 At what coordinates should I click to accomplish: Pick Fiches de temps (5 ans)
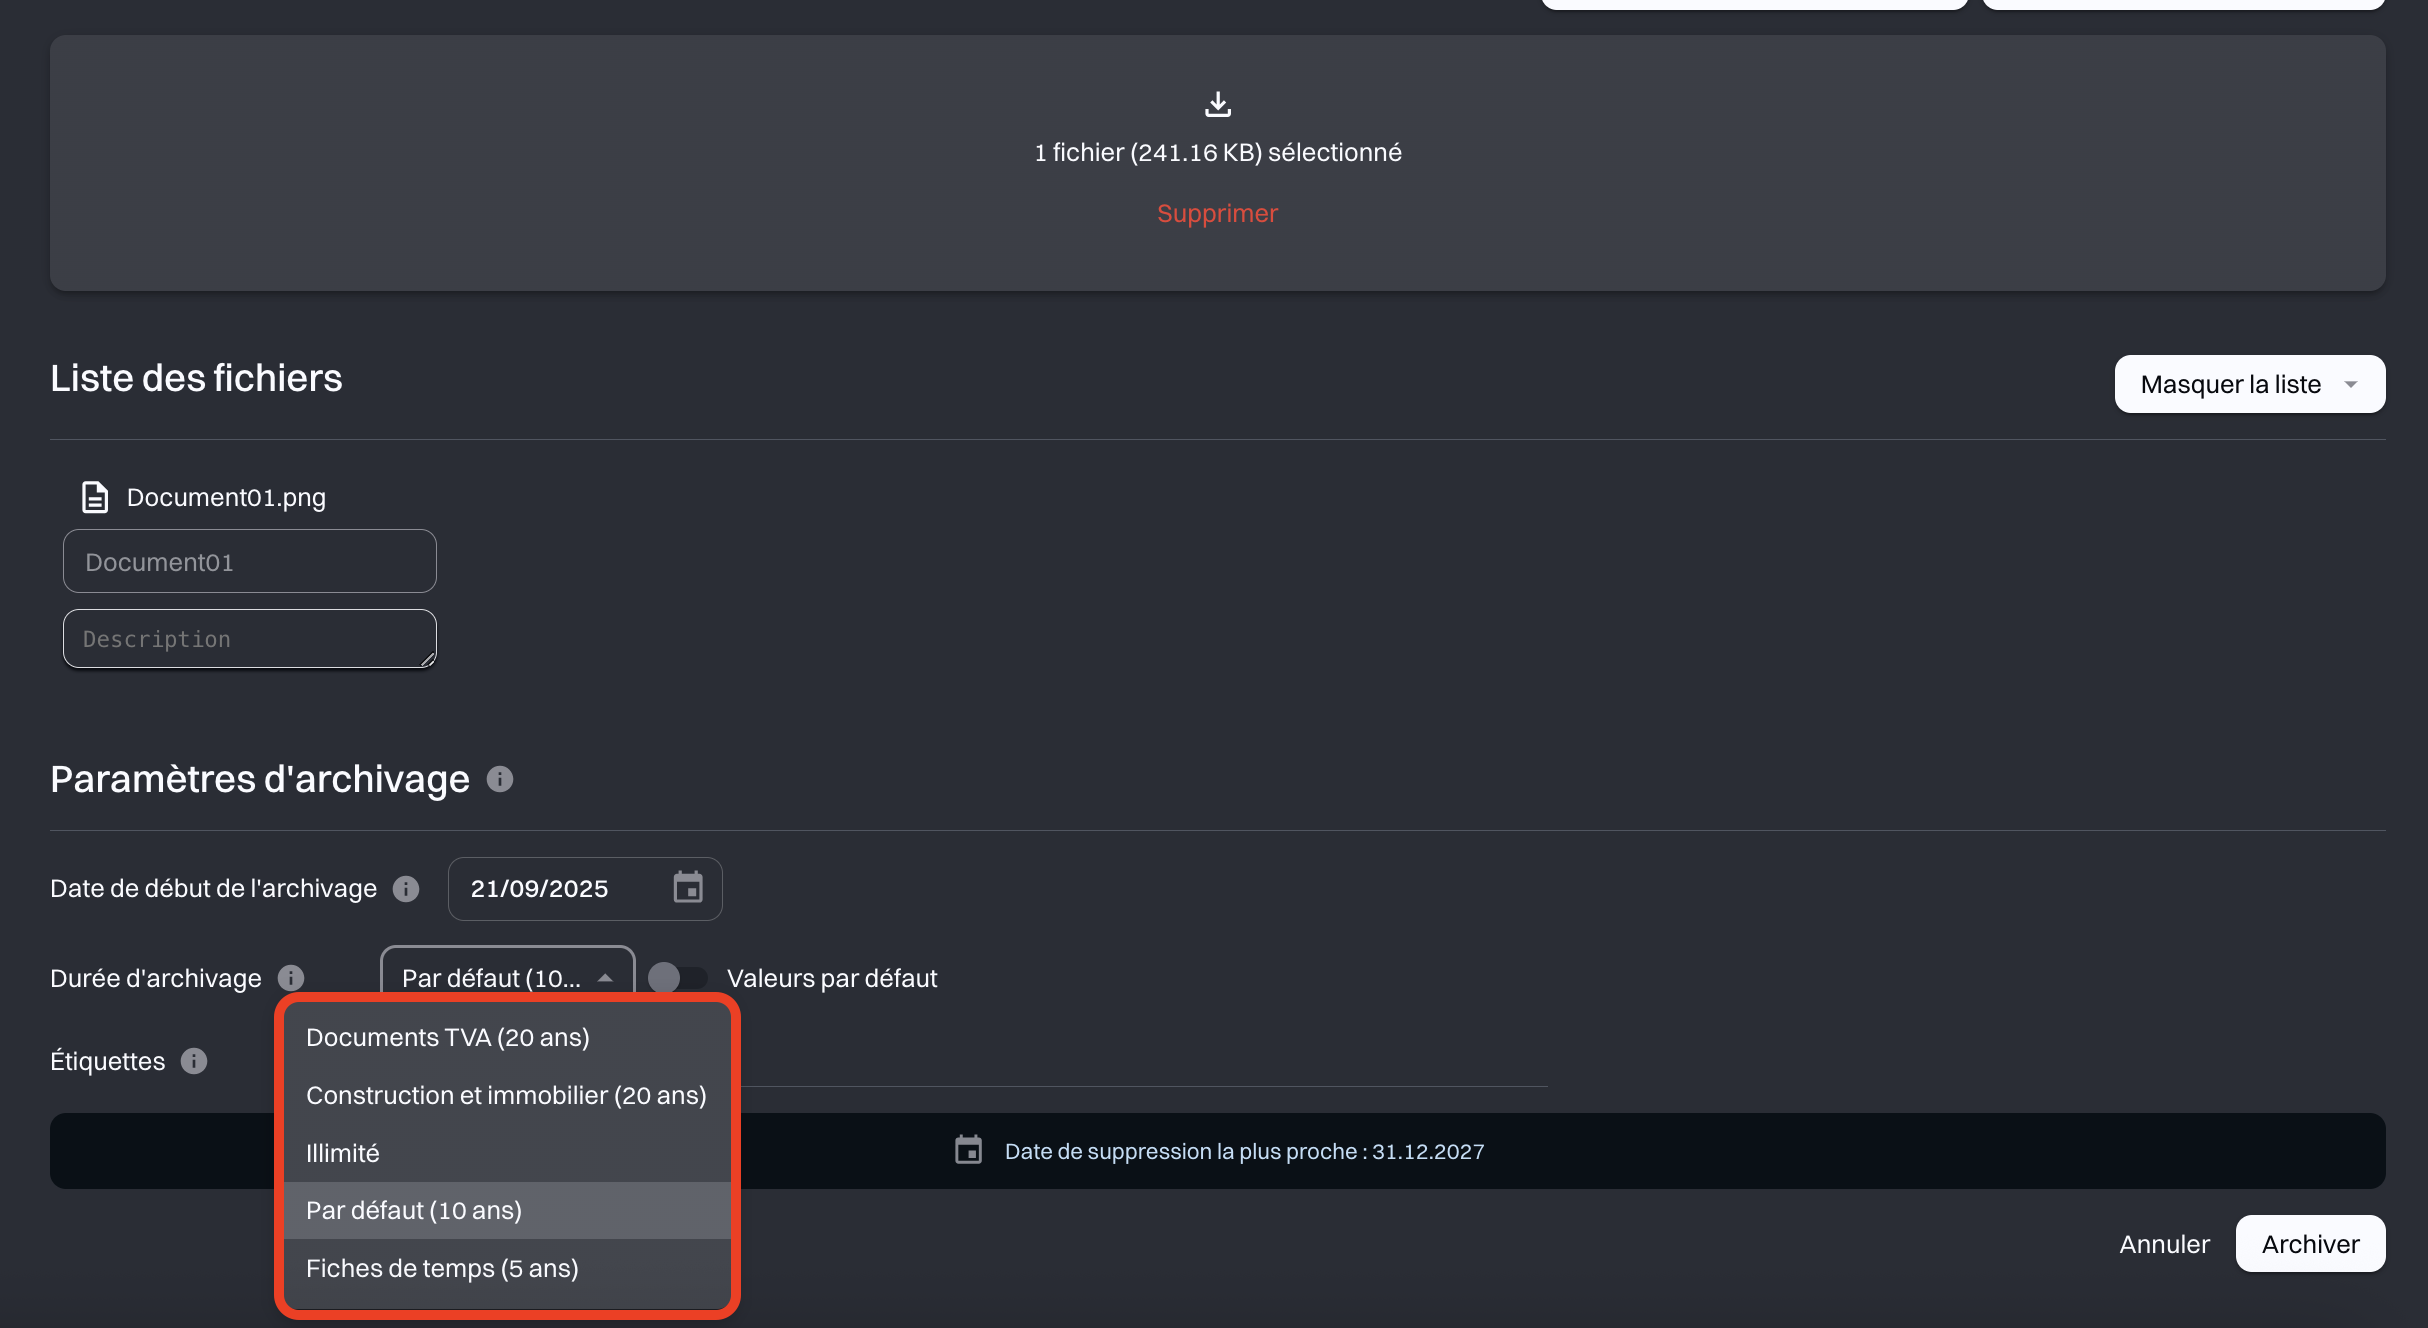click(x=442, y=1268)
